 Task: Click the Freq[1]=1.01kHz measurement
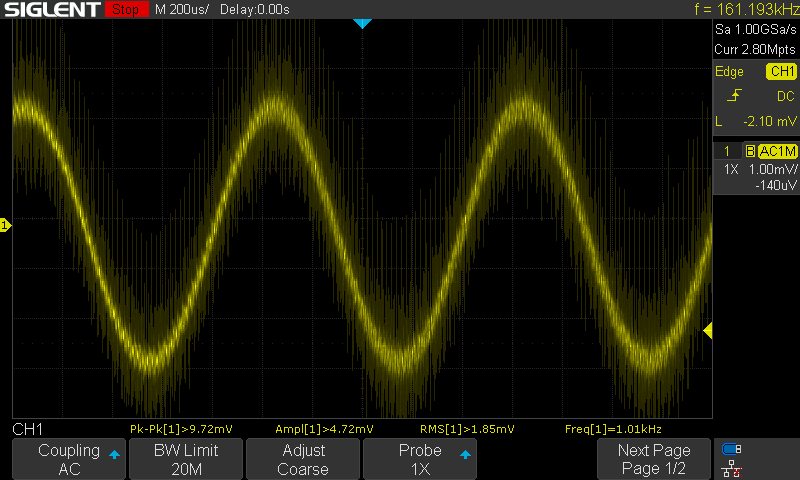[613, 429]
